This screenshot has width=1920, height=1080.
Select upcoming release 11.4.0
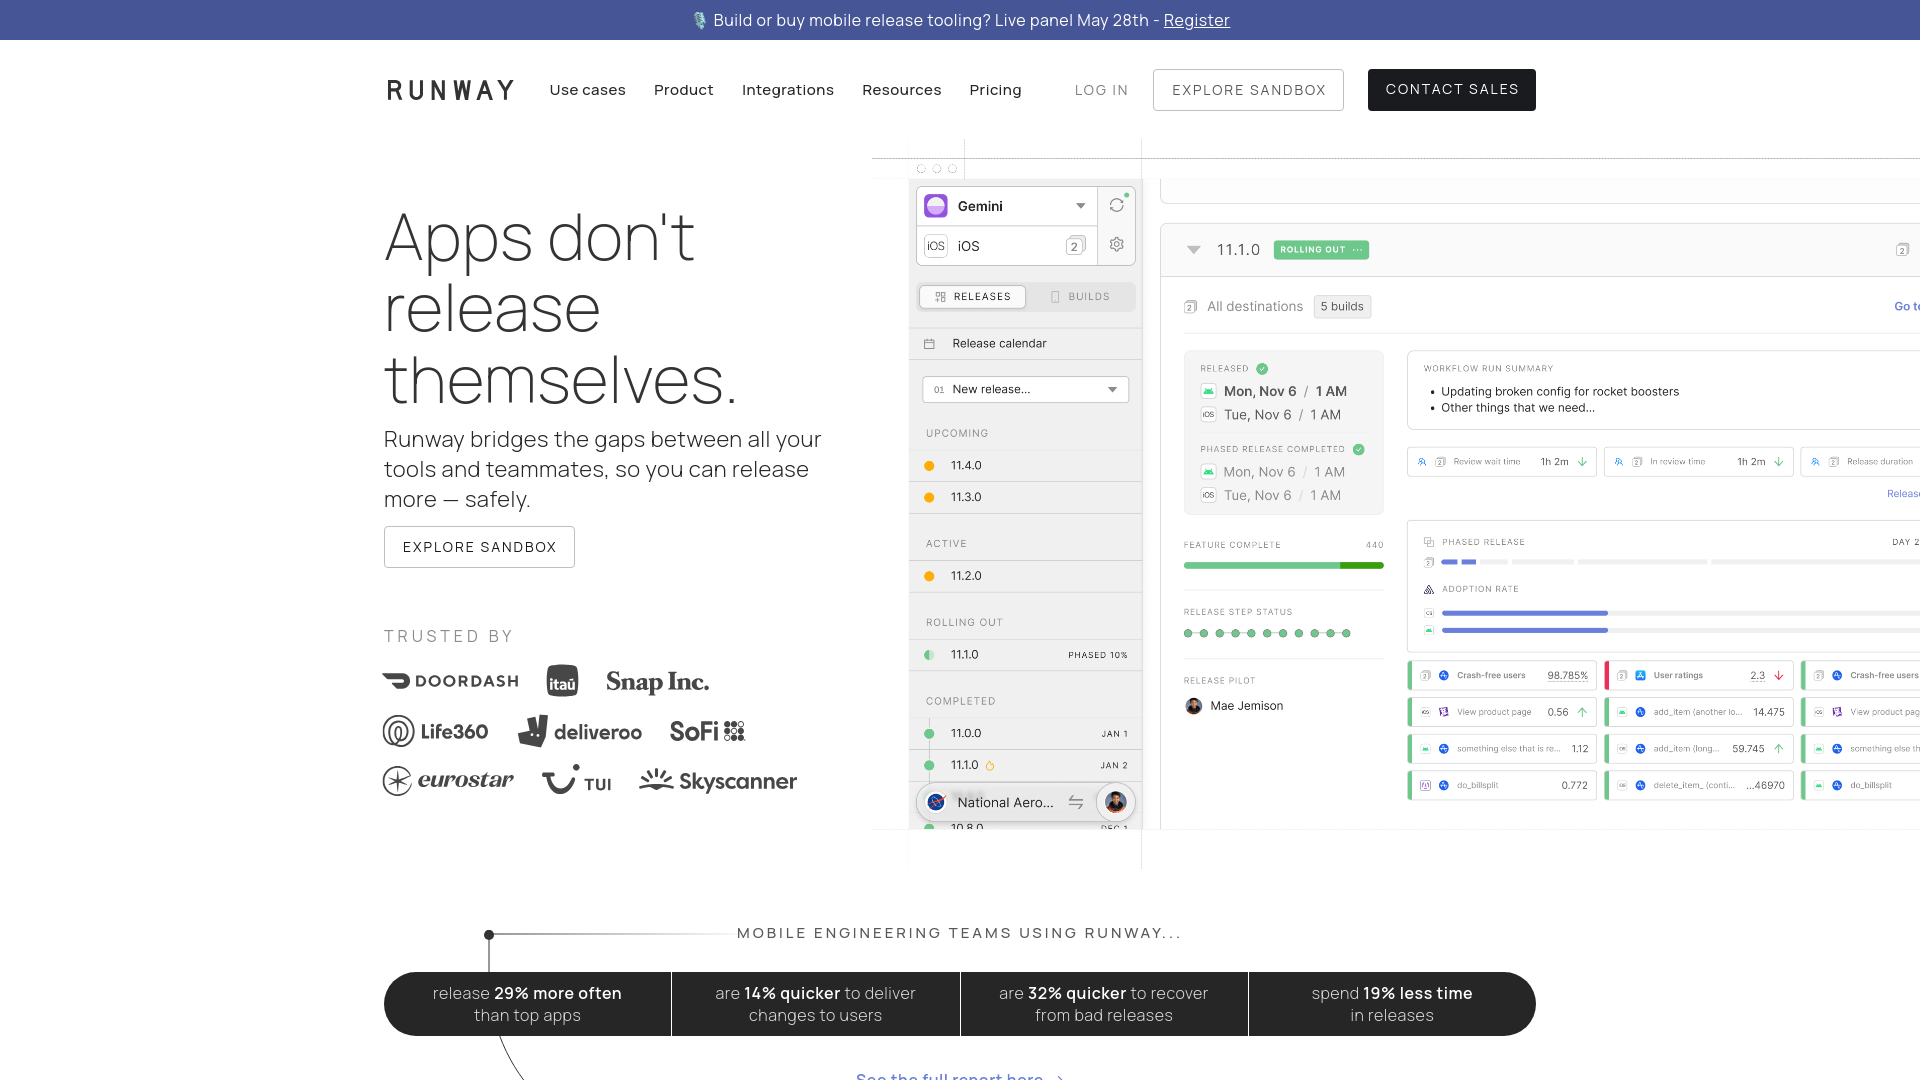[x=1025, y=466]
